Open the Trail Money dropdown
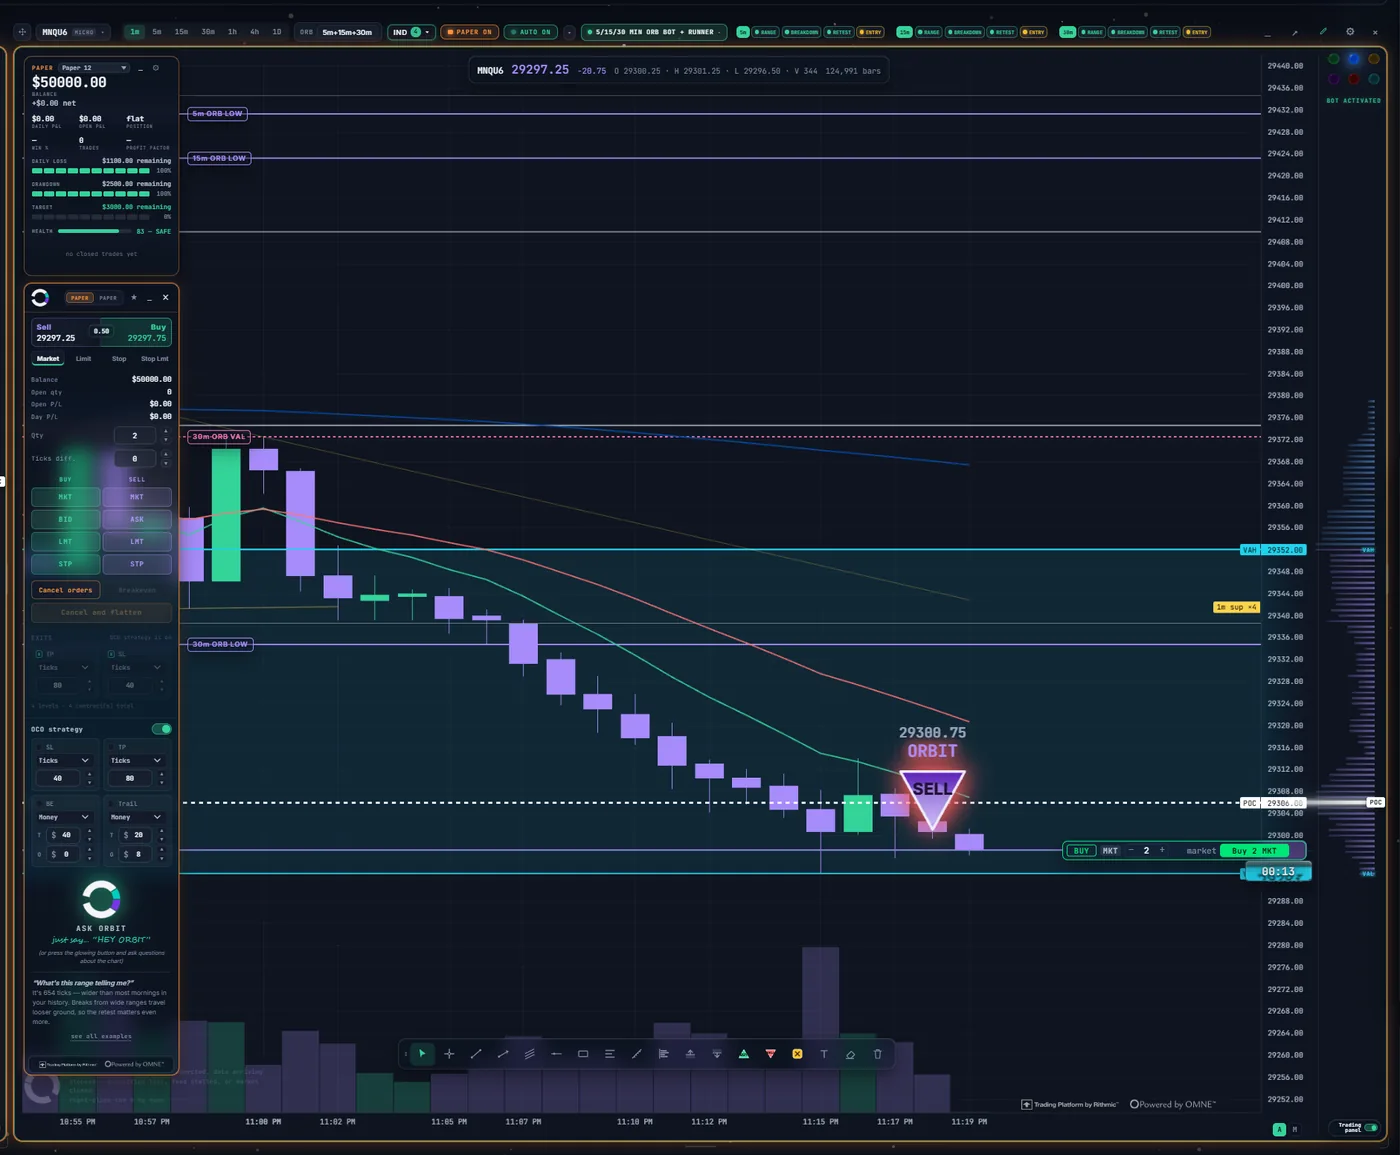Viewport: 1400px width, 1155px height. coord(136,817)
